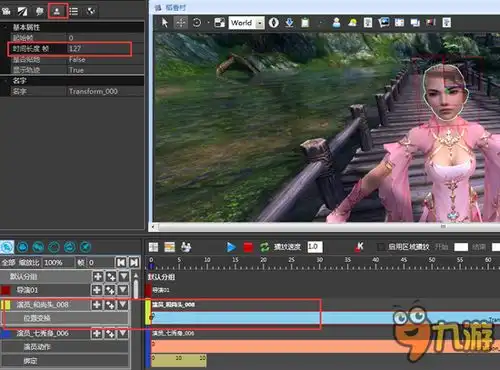Expand the 默认分组 track dropdown arrow
The width and height of the screenshot is (500, 370).
click(x=124, y=276)
